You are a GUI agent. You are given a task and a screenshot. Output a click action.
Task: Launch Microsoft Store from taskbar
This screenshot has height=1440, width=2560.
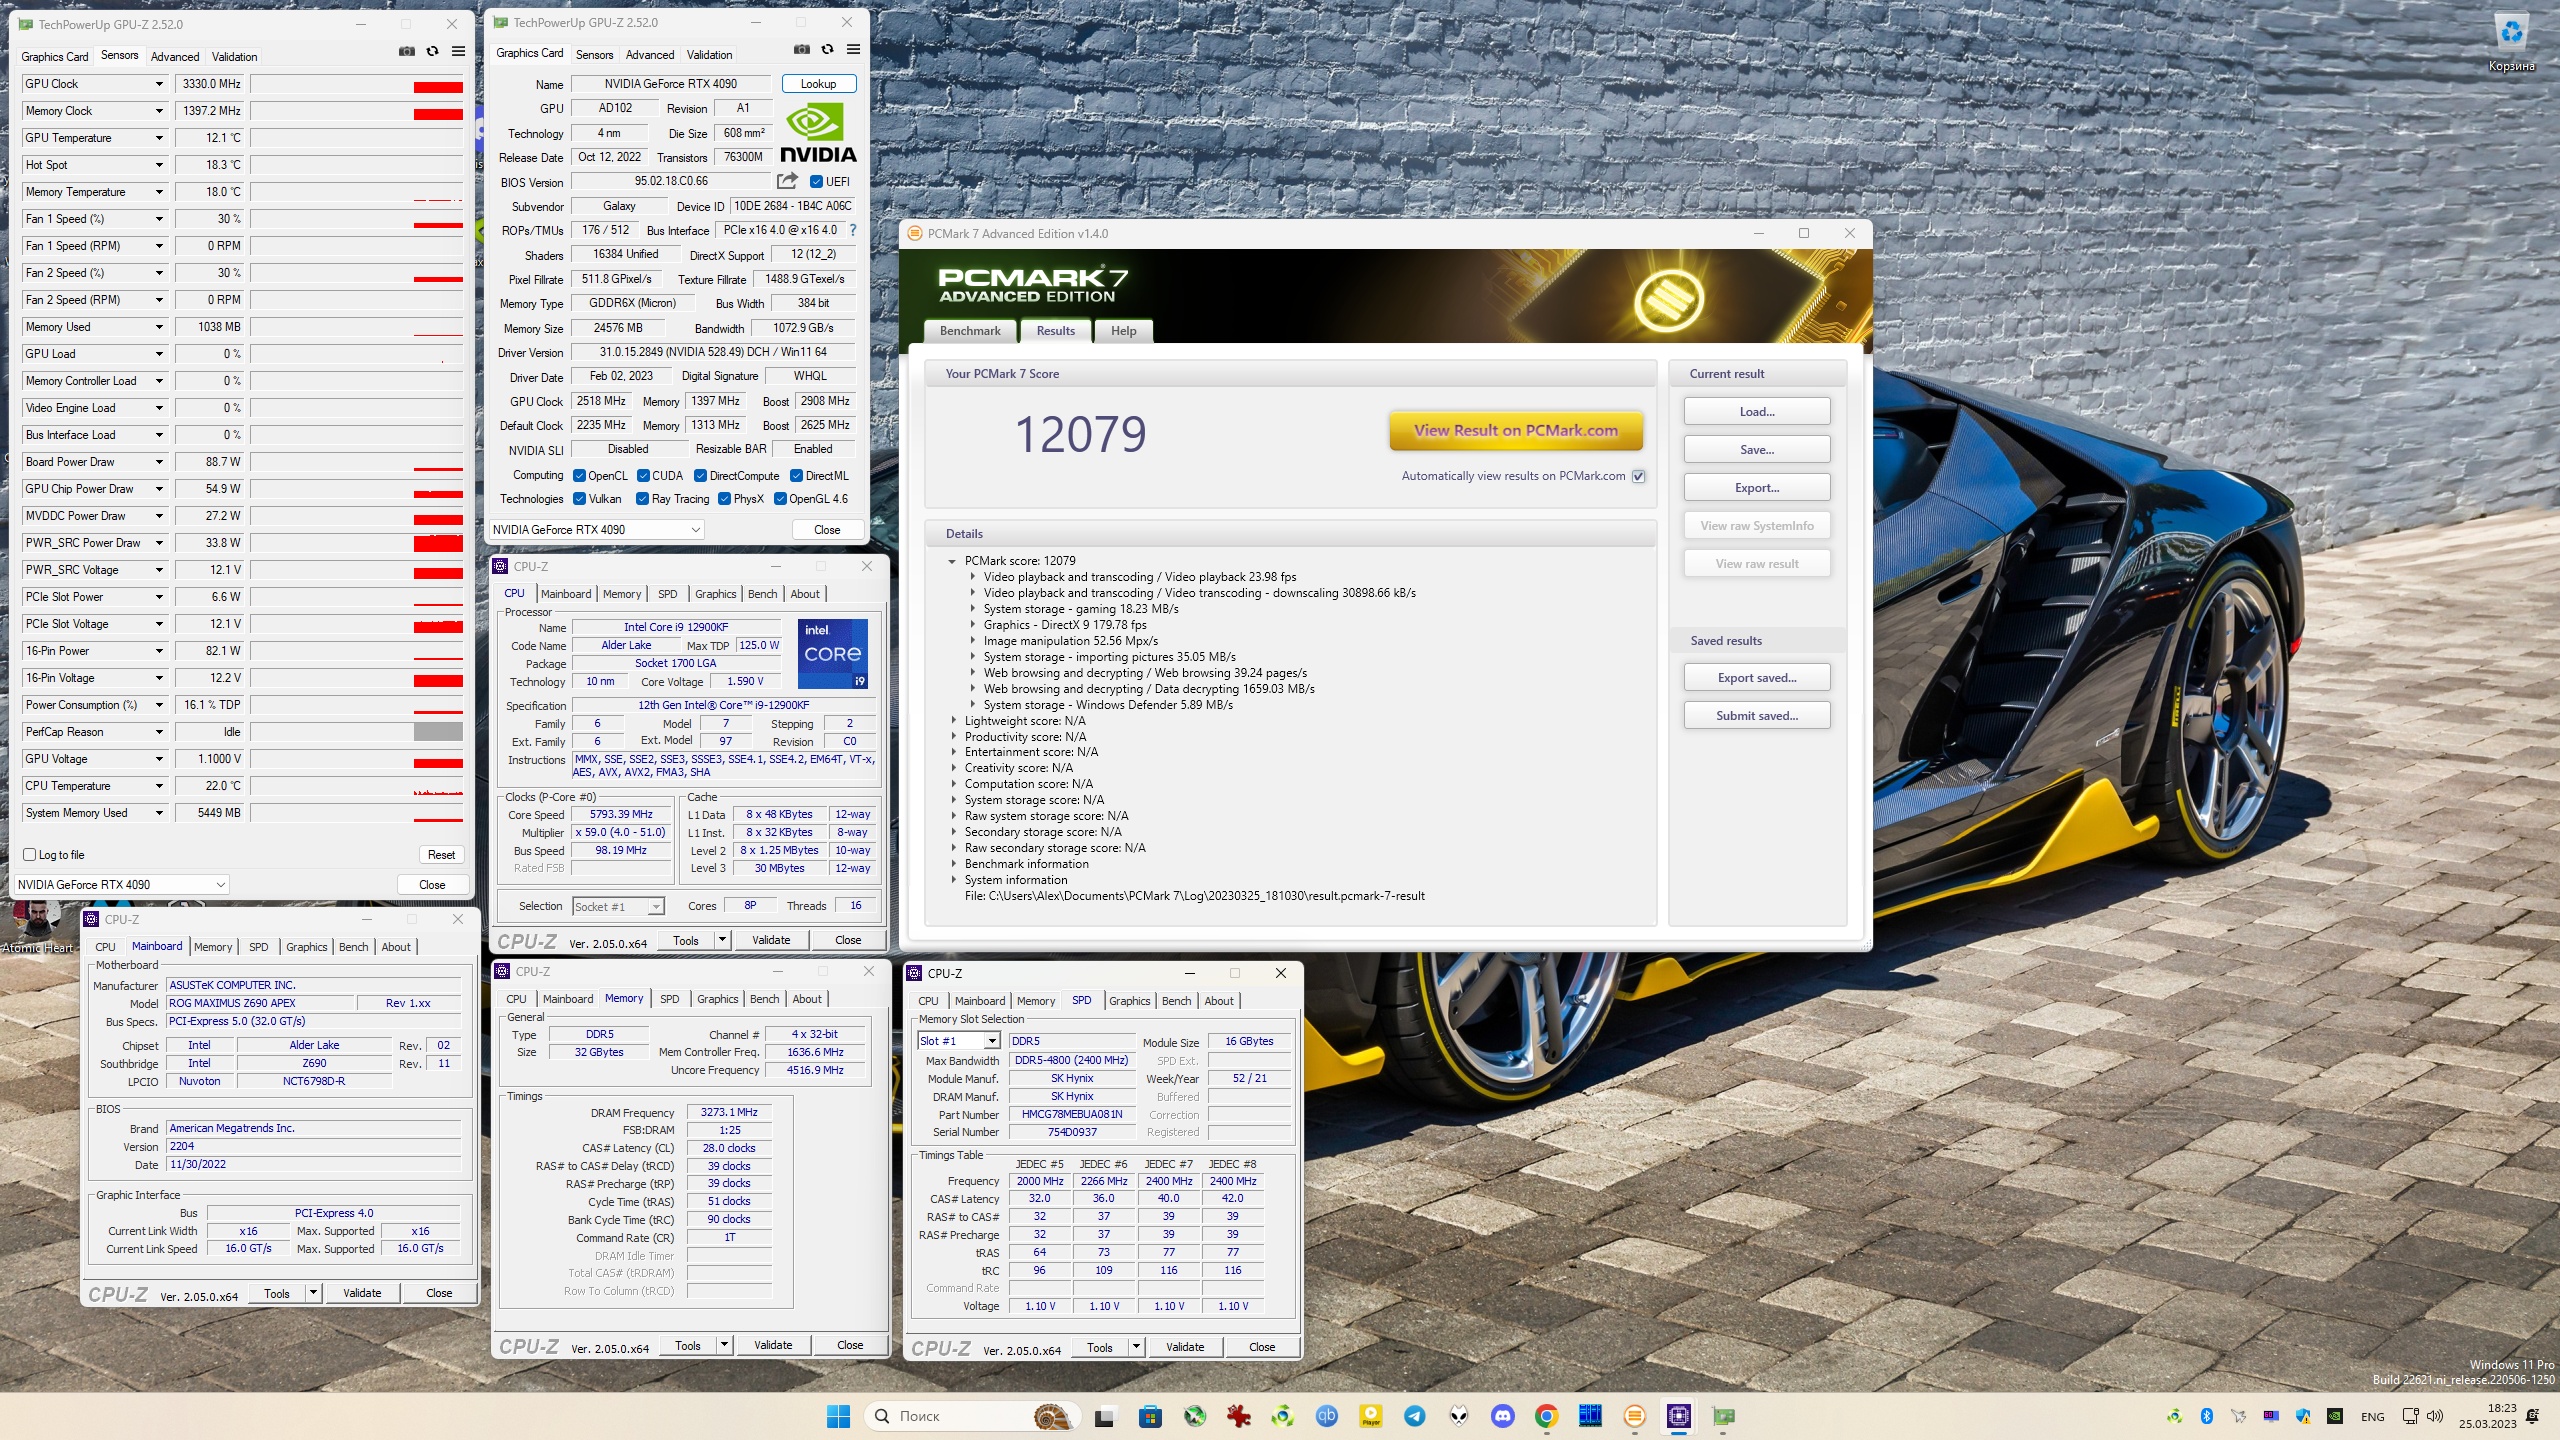[x=1150, y=1416]
